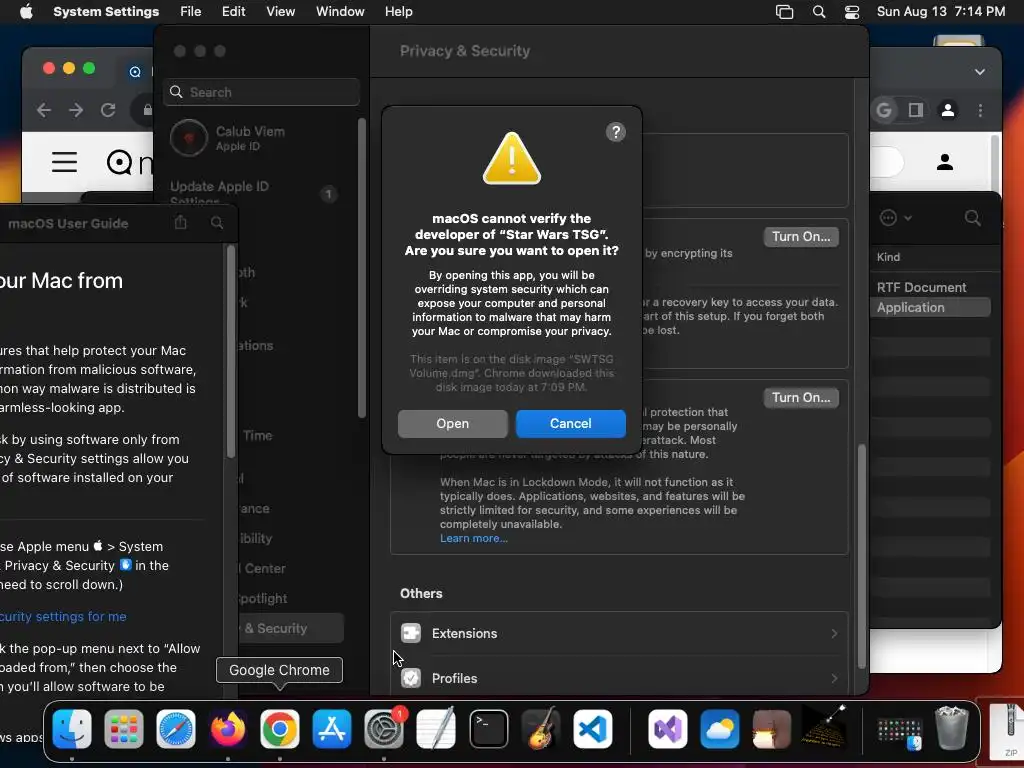This screenshot has height=768, width=1024.
Task: Follow the Learn more link about Lockdown Mode
Action: pyautogui.click(x=473, y=538)
